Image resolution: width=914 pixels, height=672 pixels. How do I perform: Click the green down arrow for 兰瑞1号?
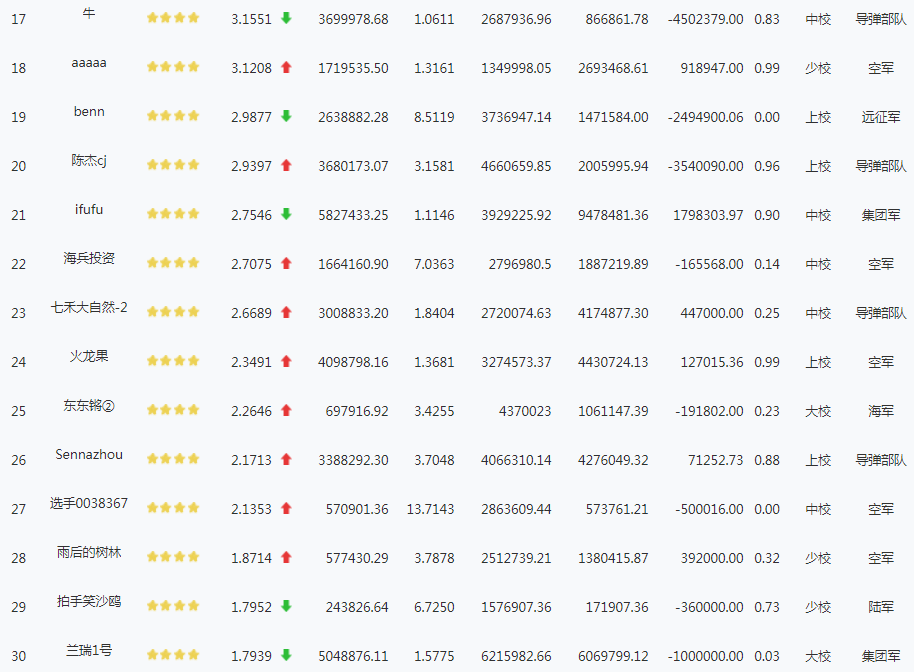[x=286, y=655]
